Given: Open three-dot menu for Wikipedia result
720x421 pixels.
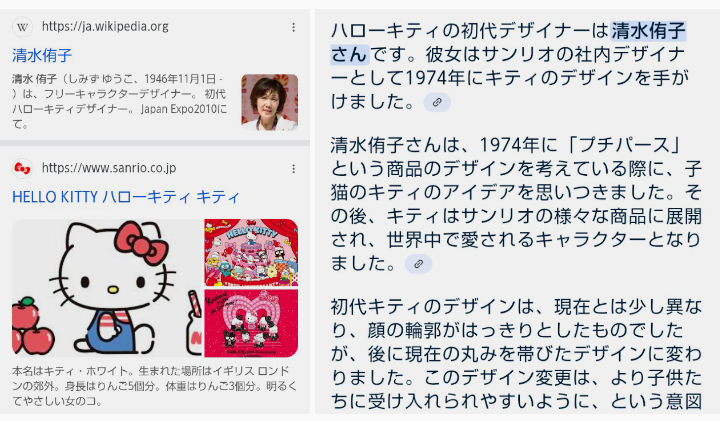Looking at the screenshot, I should 293,28.
